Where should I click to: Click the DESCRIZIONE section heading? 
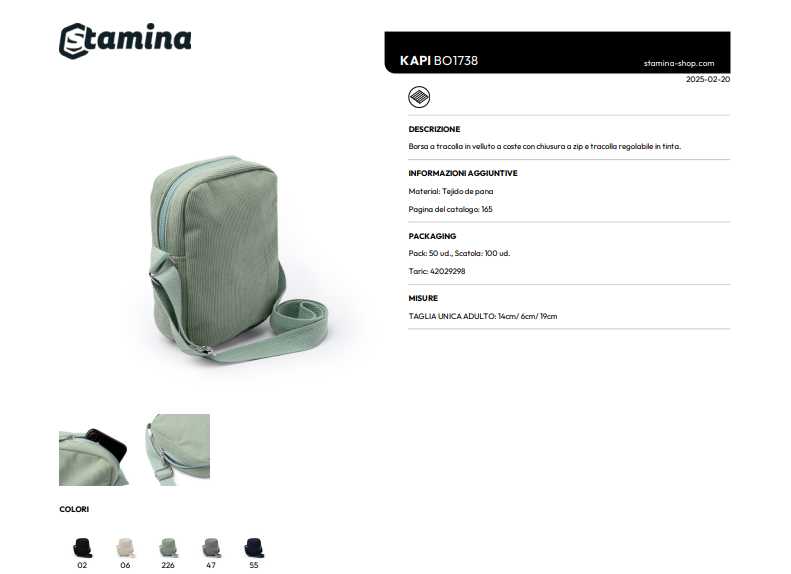(x=434, y=129)
